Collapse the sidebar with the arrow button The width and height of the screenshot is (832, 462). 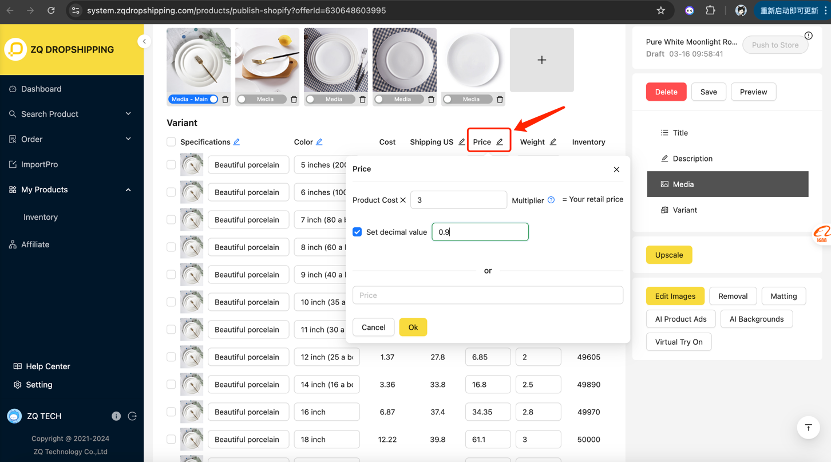click(144, 41)
